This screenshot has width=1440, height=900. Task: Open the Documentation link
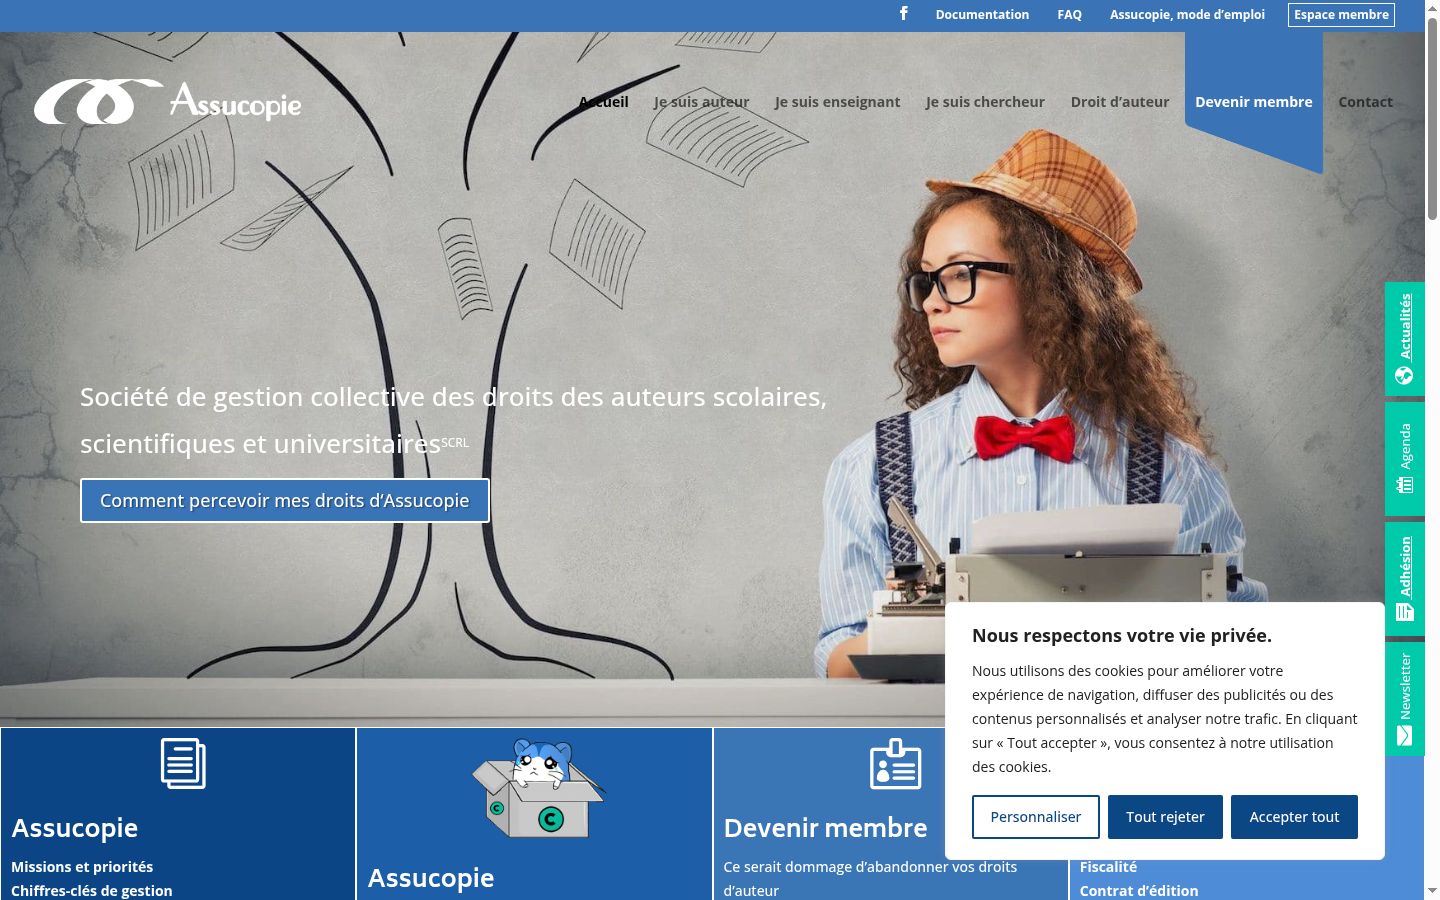(982, 15)
